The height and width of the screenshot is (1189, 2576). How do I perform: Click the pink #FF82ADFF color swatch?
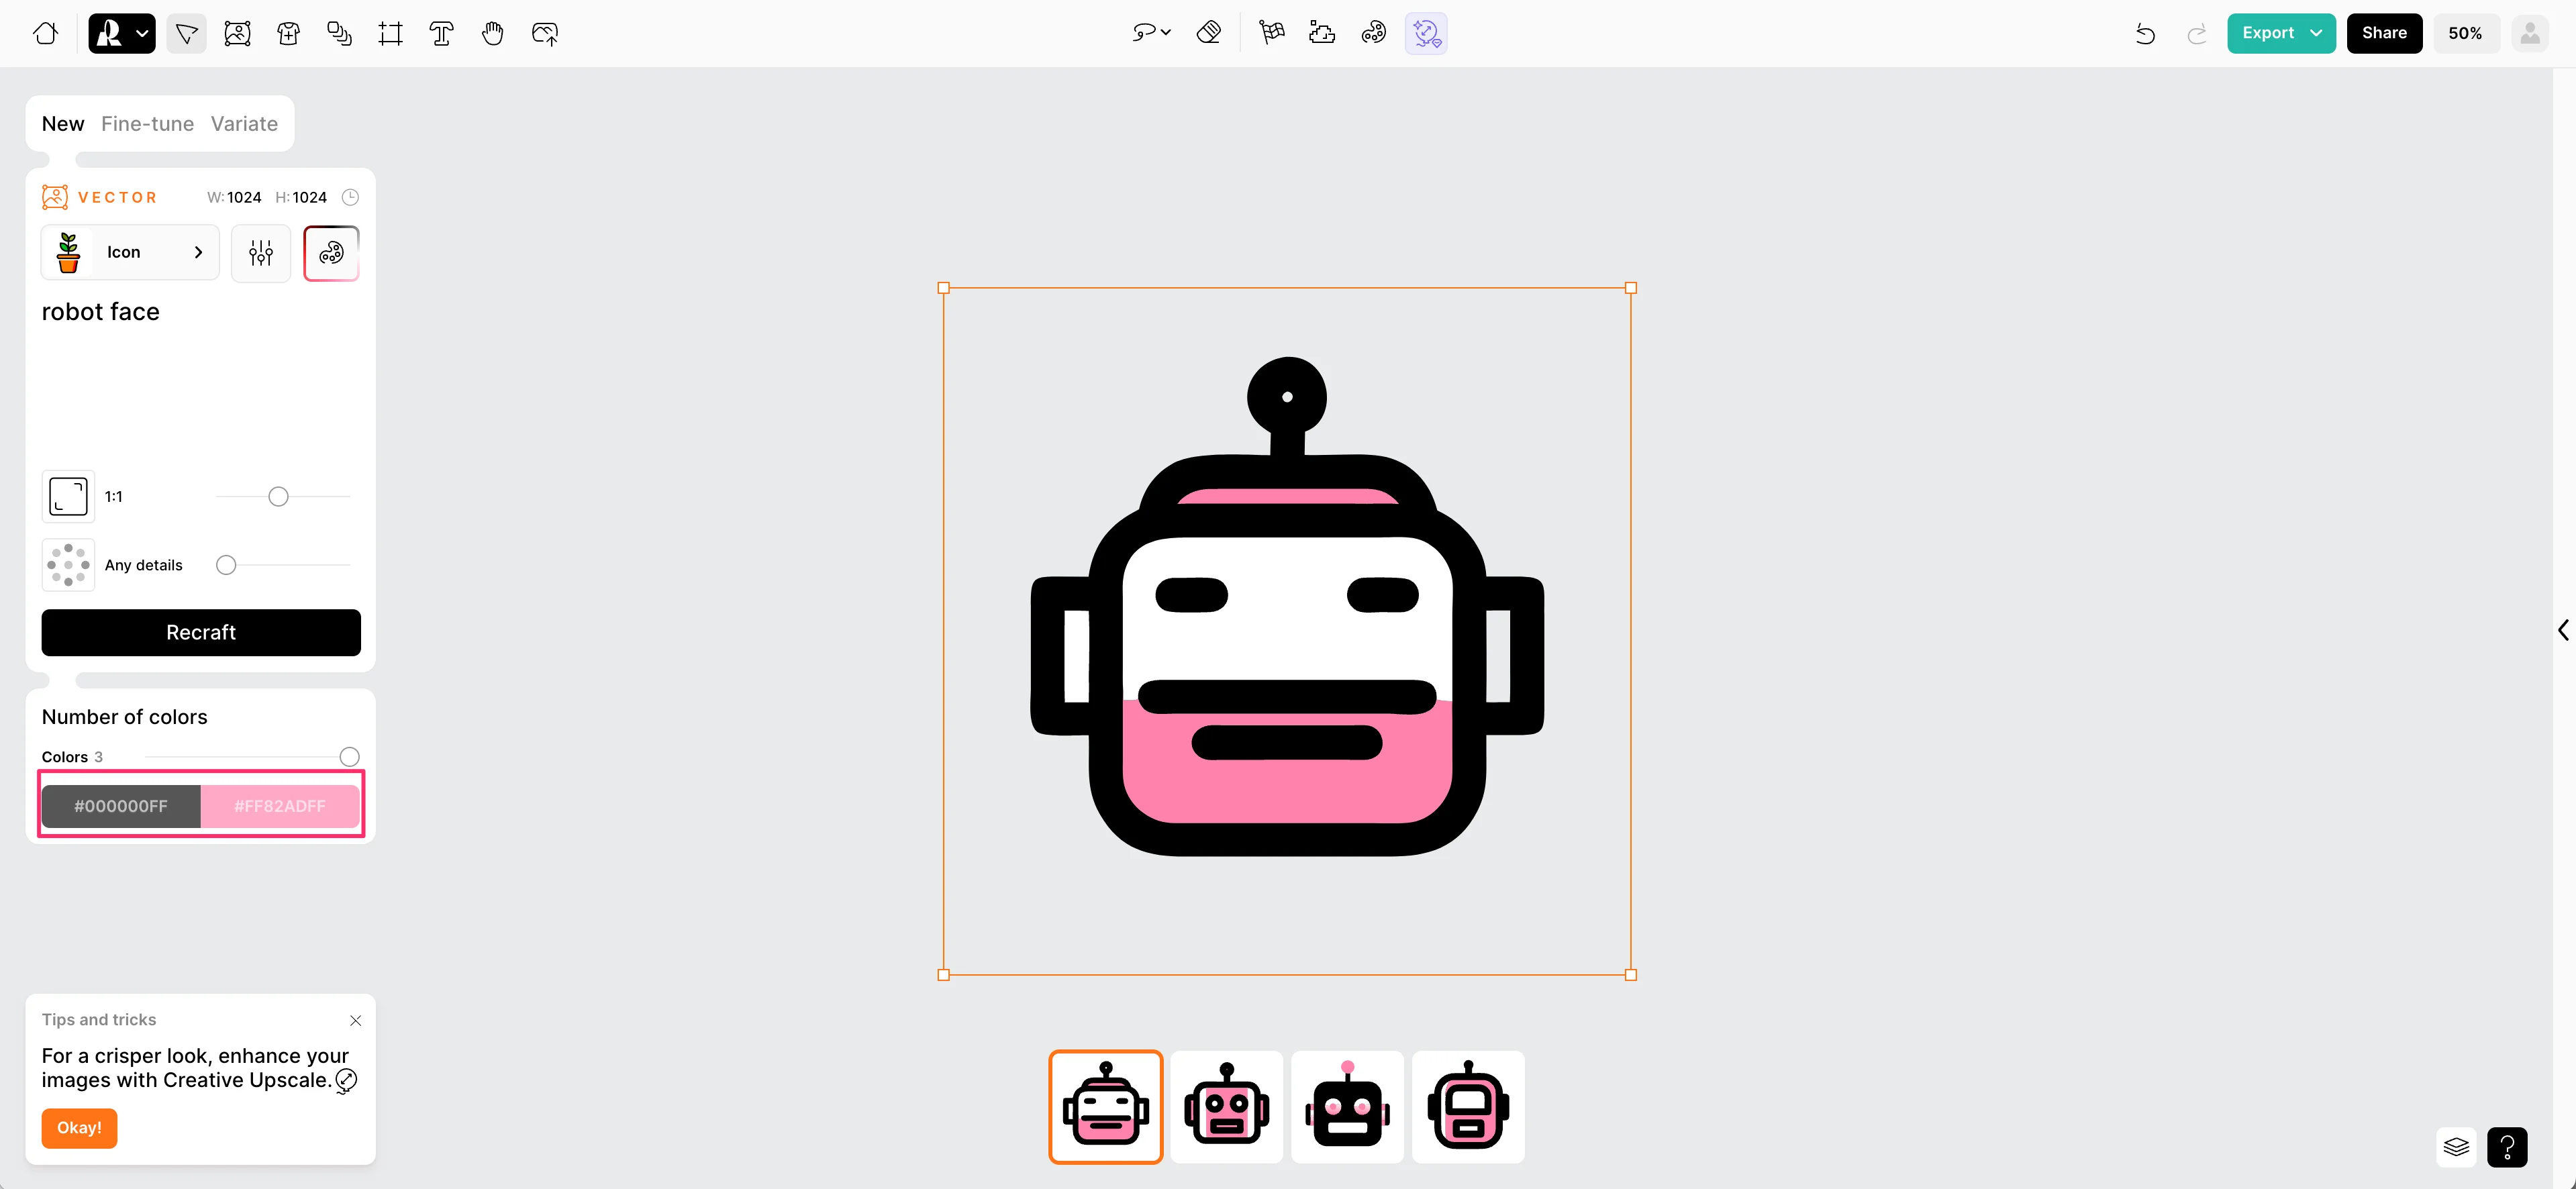(280, 806)
